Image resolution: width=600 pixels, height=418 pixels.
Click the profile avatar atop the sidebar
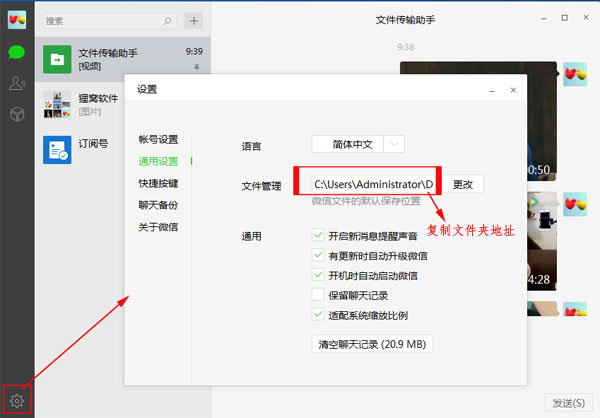coord(17,20)
